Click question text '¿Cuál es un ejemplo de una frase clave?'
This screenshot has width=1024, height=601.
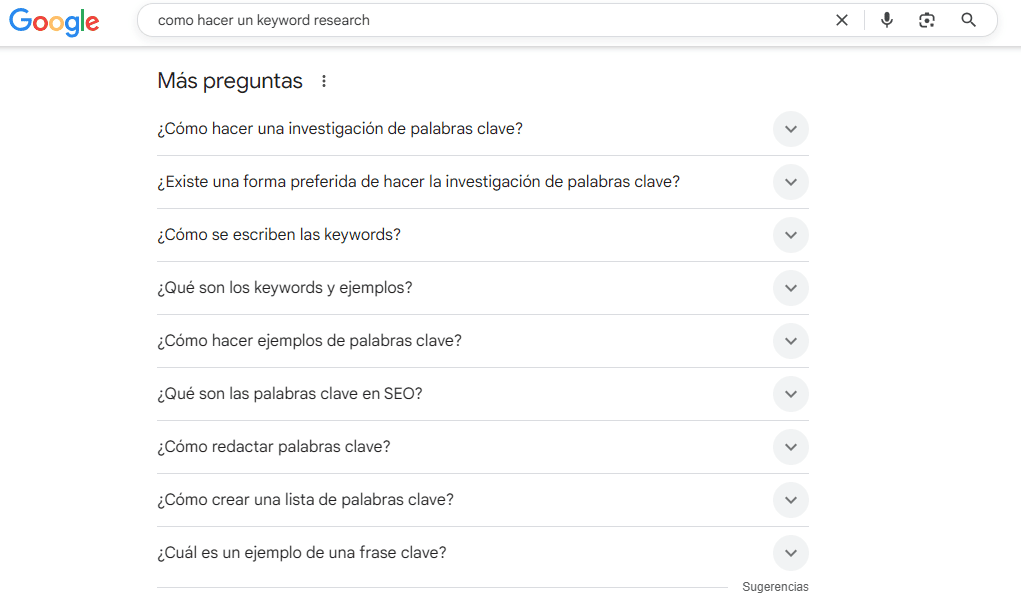[302, 553]
